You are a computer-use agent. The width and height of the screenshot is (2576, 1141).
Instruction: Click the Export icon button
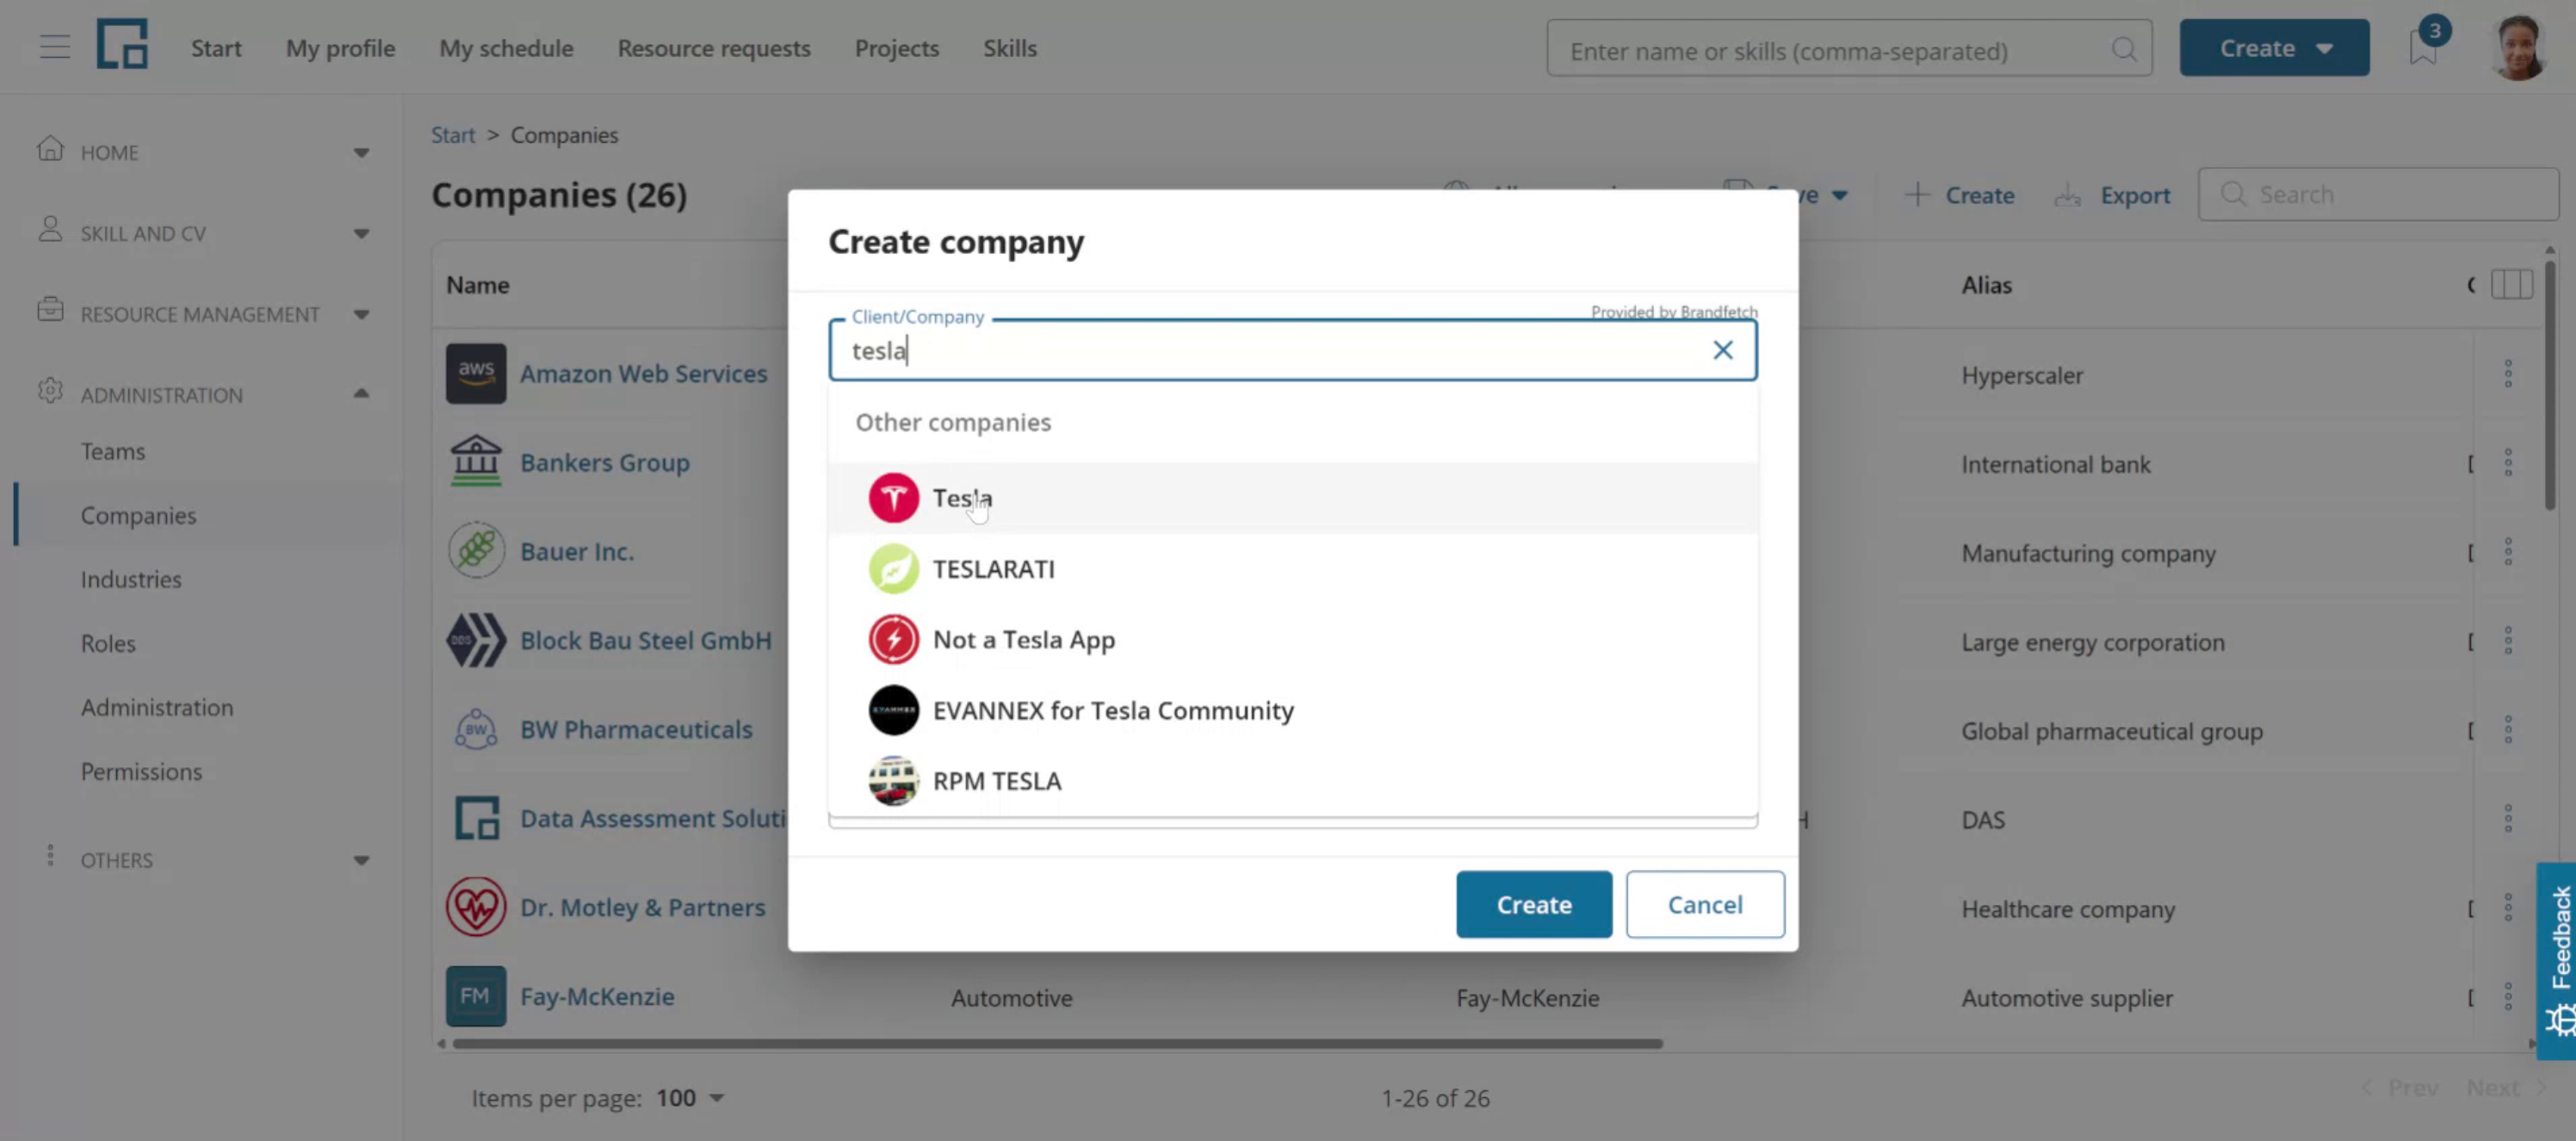(x=2111, y=195)
